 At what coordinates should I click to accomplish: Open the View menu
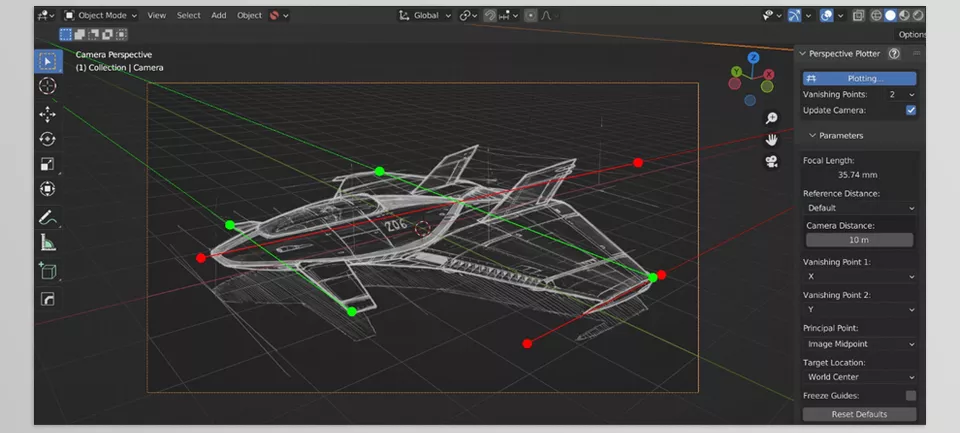pos(157,15)
